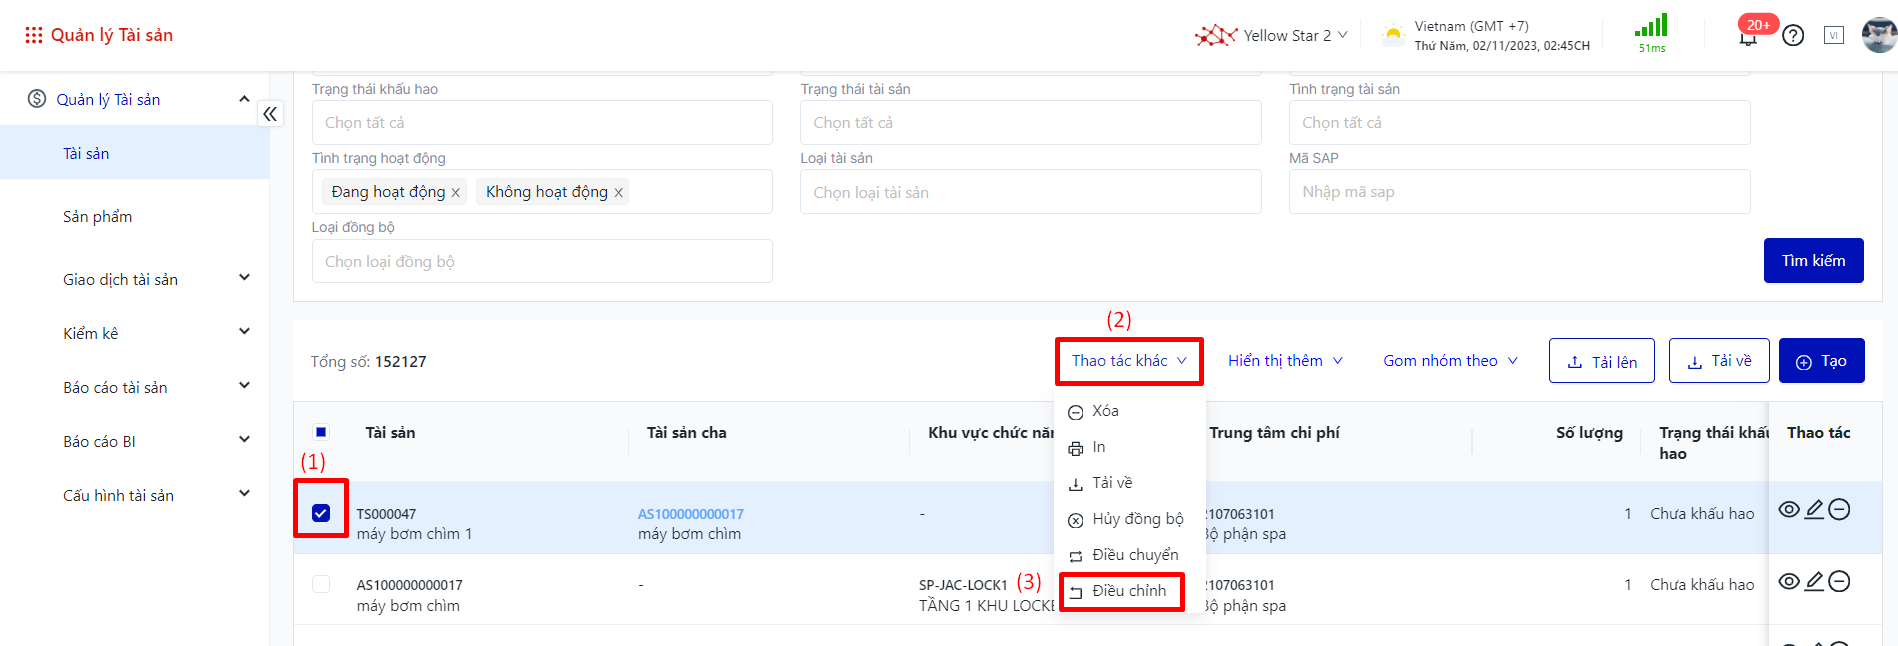Screen dimensions: 1898x646
Task: View eye icon for AS100000000017 row
Action: click(1789, 582)
